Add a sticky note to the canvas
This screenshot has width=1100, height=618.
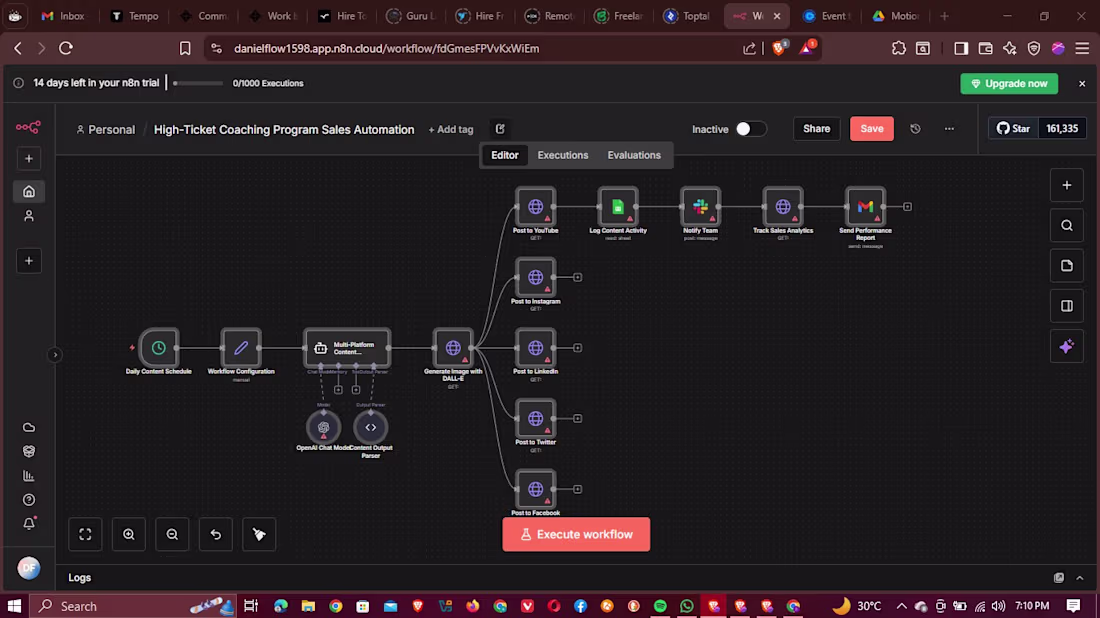click(1066, 266)
